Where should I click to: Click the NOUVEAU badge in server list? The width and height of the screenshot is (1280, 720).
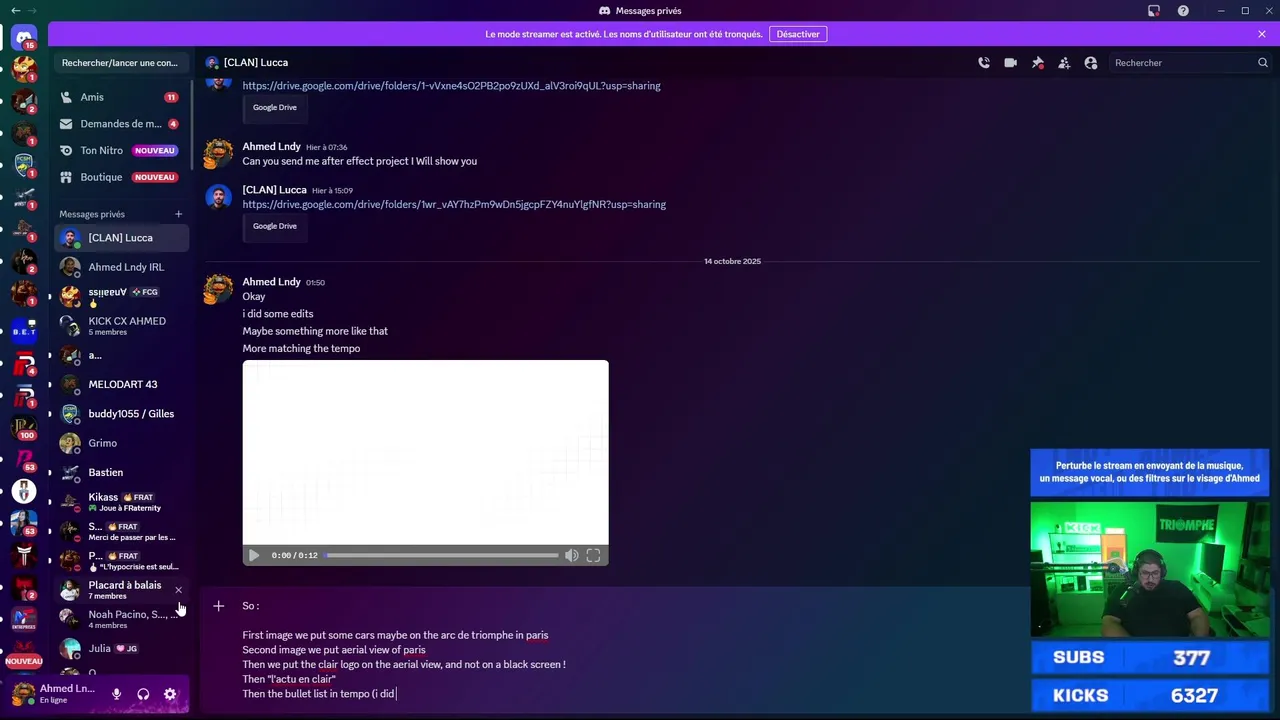(24, 661)
